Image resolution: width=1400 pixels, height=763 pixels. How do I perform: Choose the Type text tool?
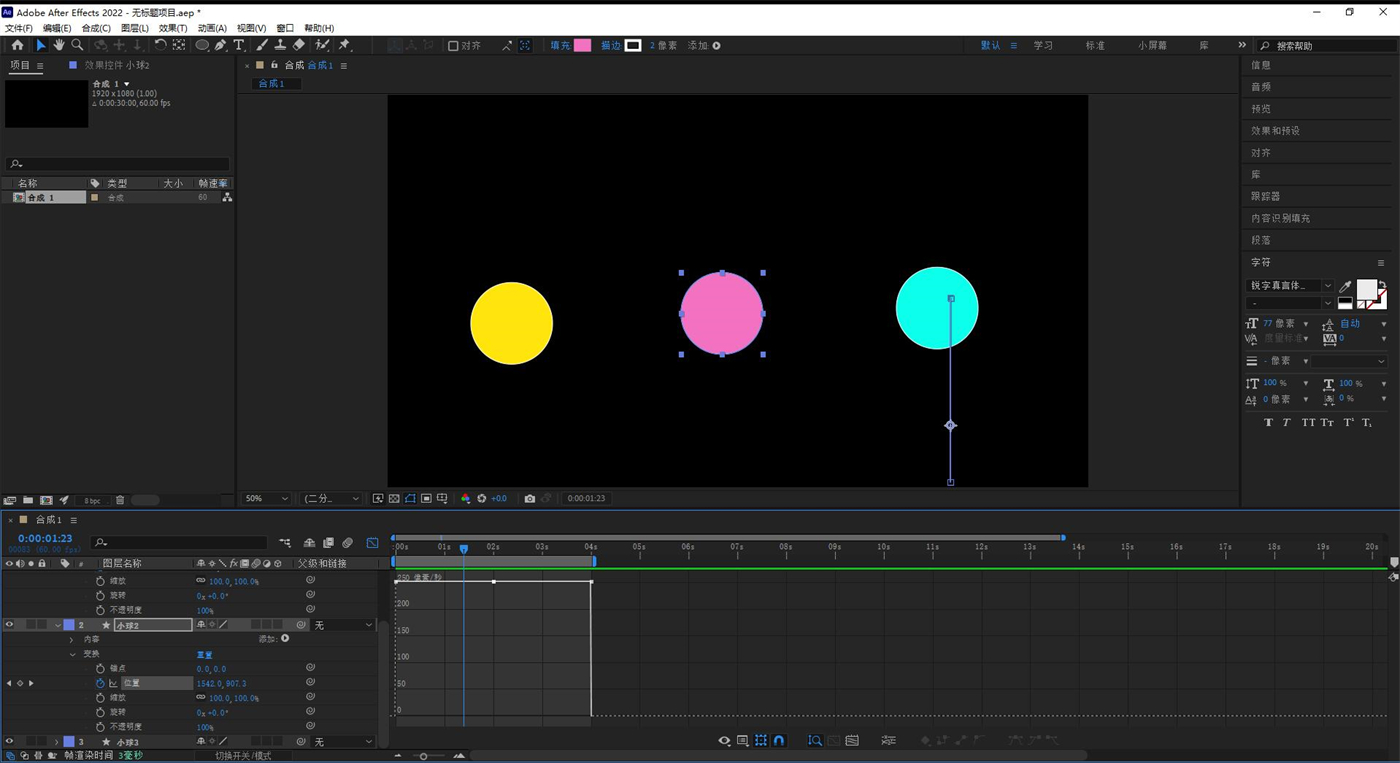click(239, 45)
